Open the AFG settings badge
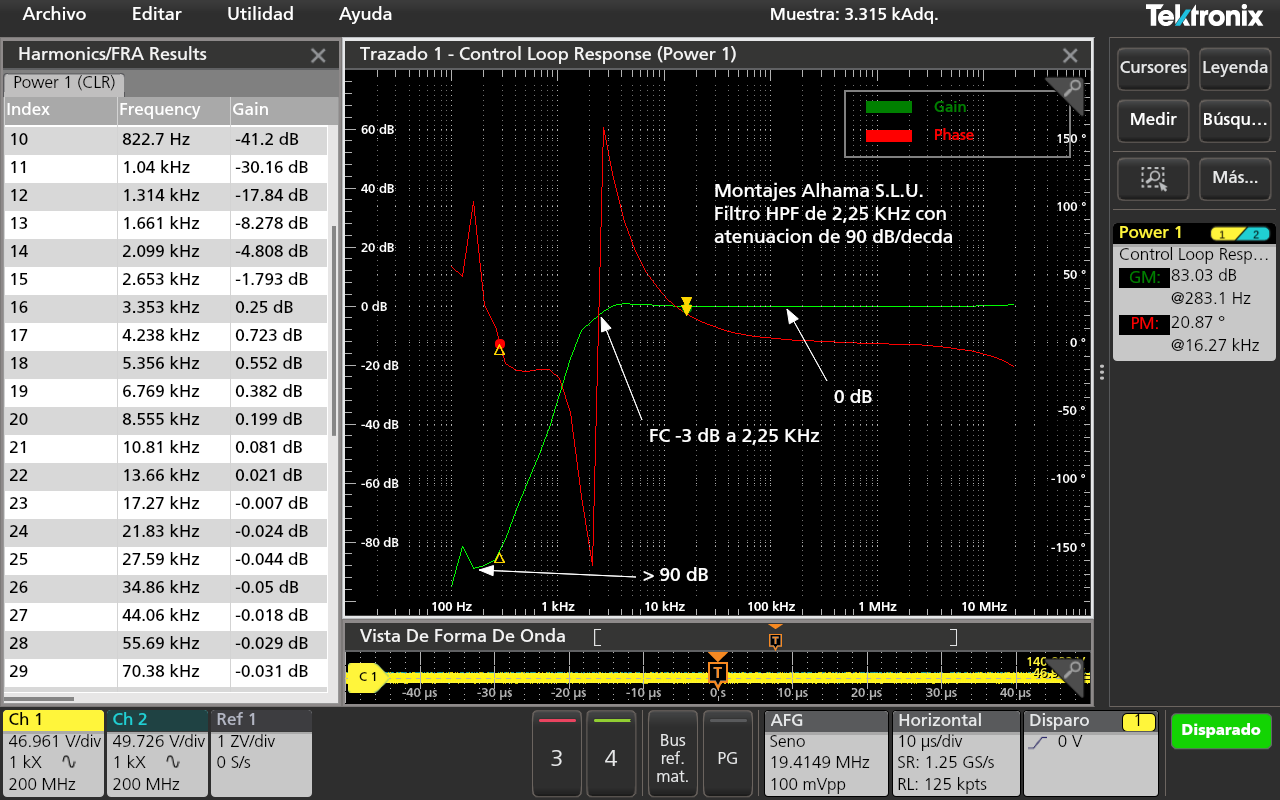1280x800 pixels. tap(825, 753)
